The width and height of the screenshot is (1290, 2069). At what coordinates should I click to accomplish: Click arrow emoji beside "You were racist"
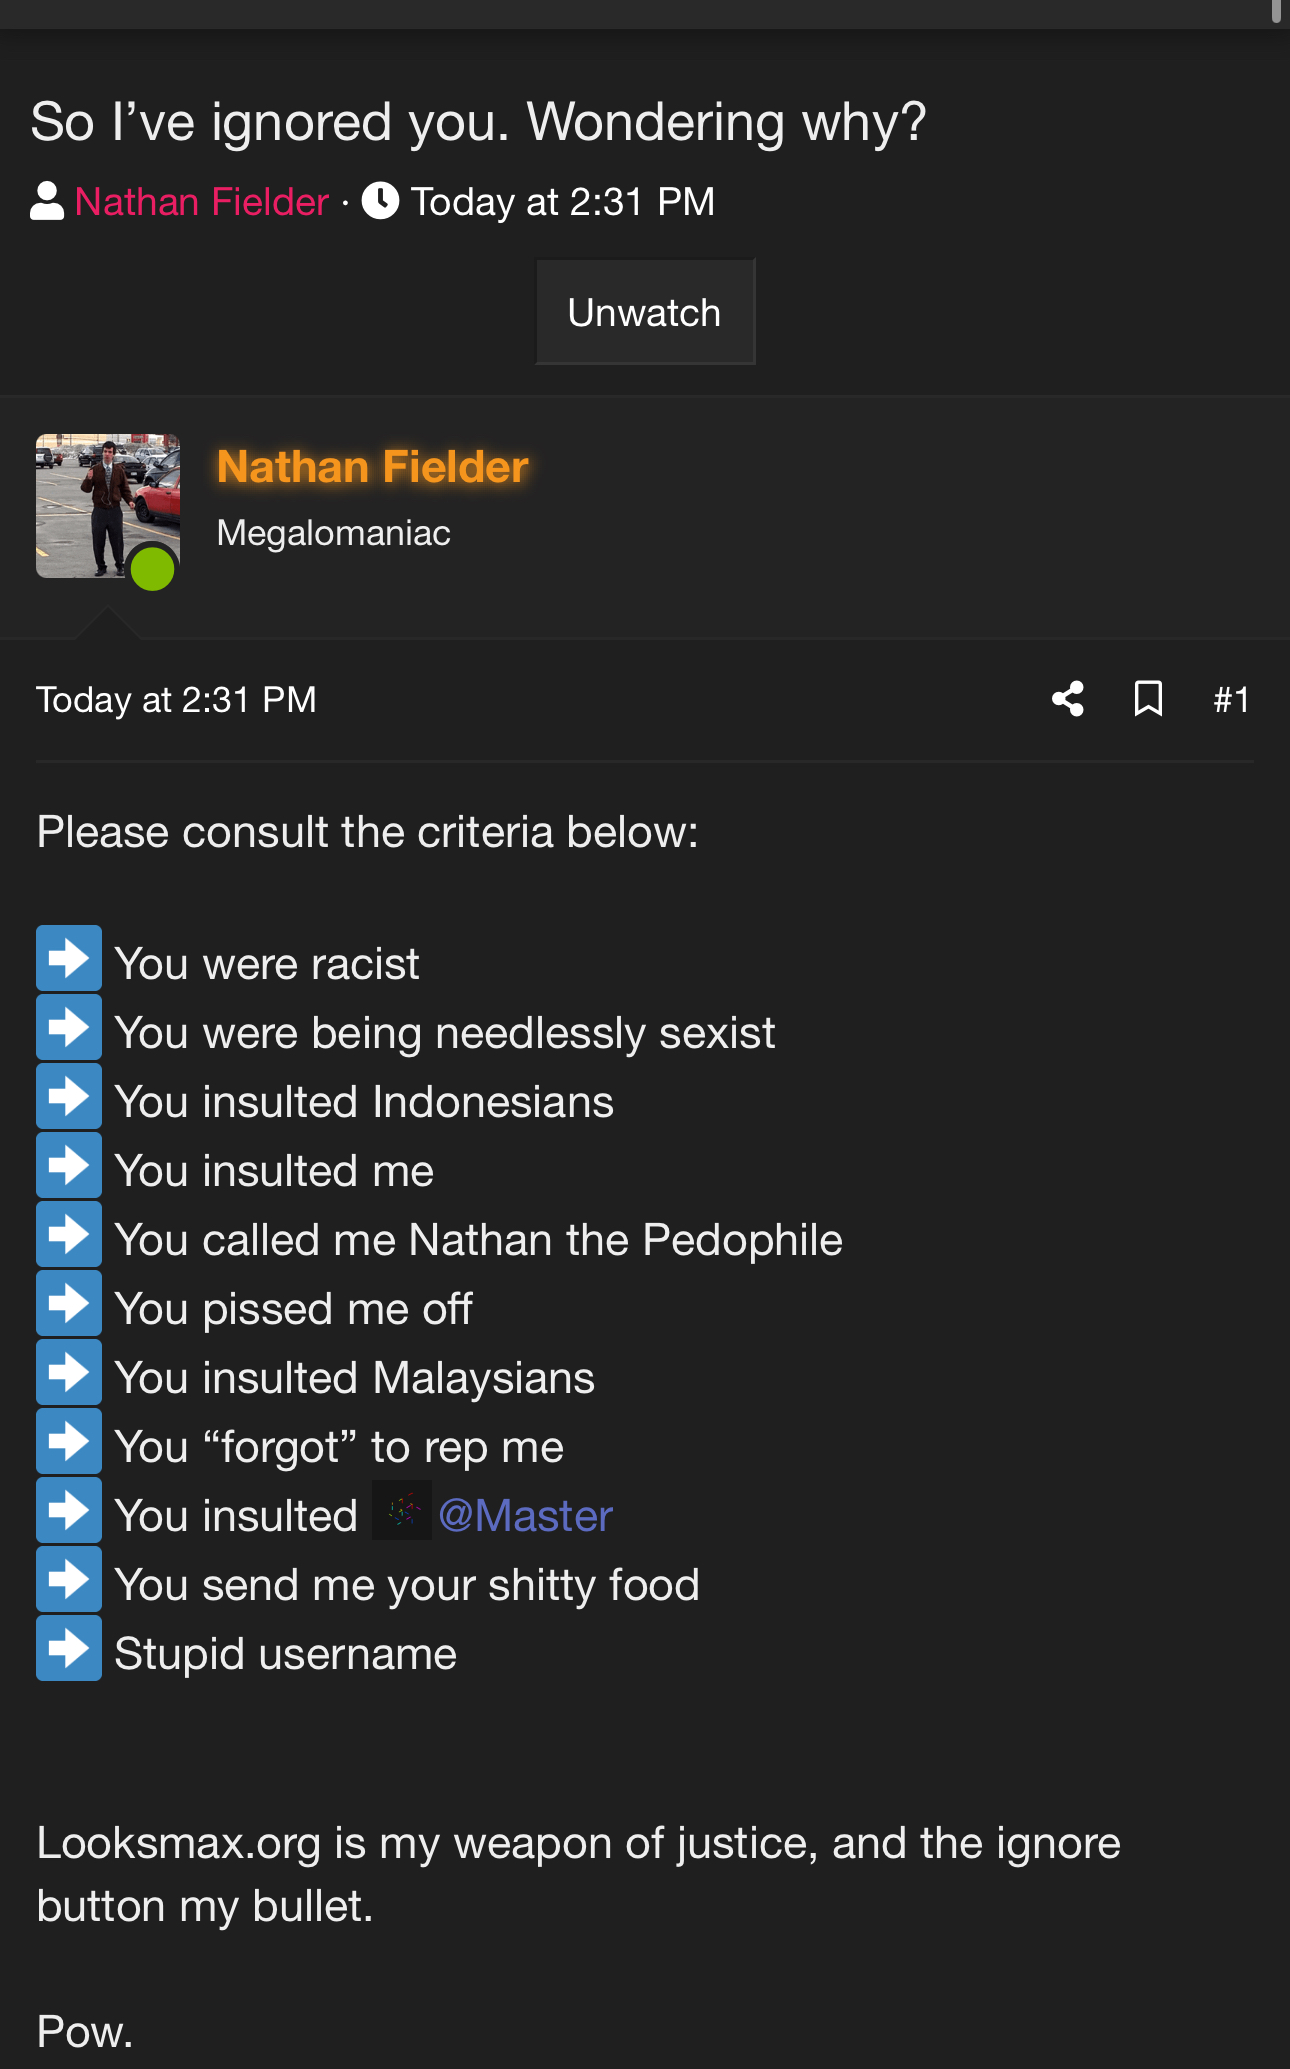tap(69, 958)
